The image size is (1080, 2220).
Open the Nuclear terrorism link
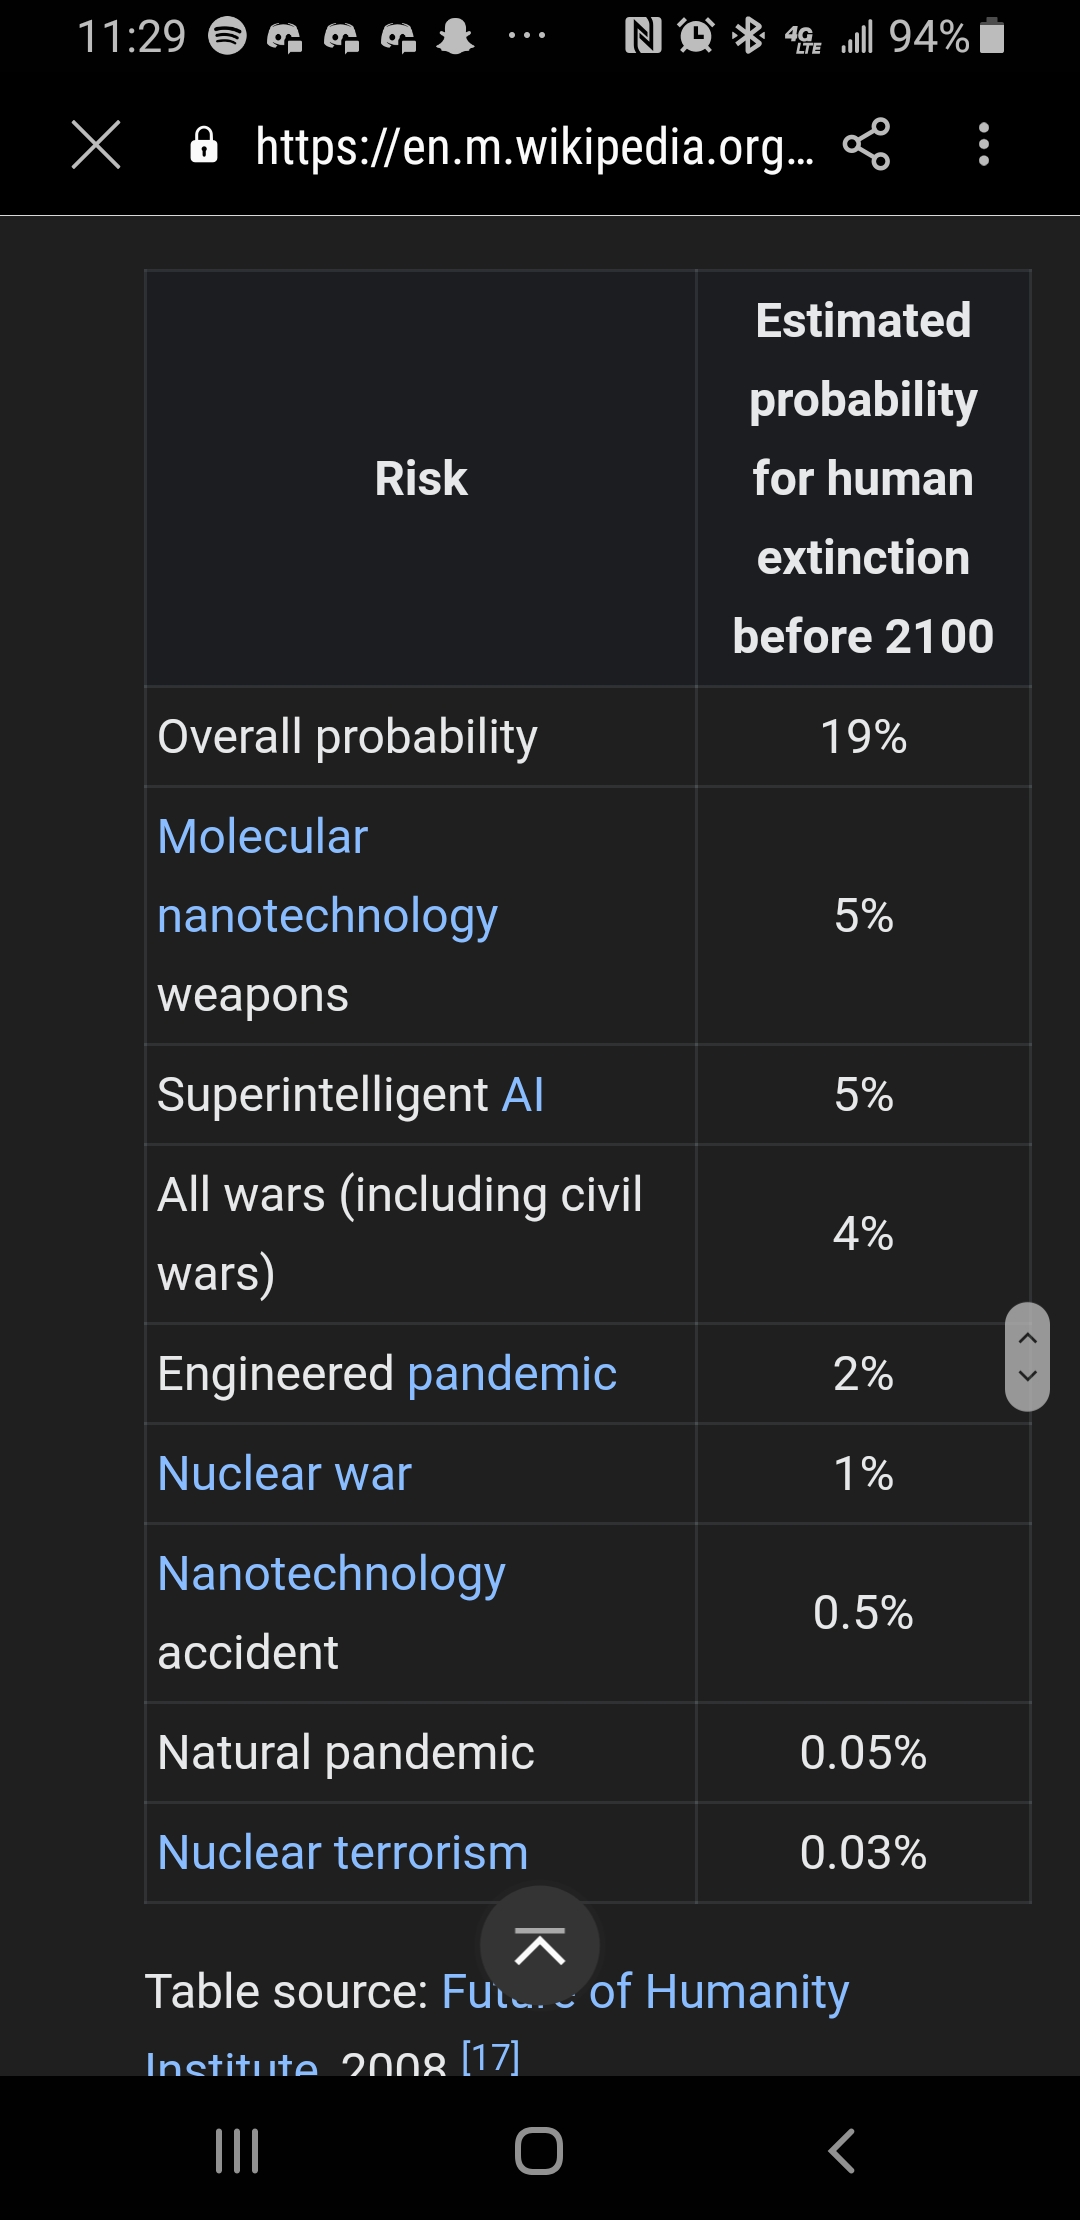tap(343, 1853)
